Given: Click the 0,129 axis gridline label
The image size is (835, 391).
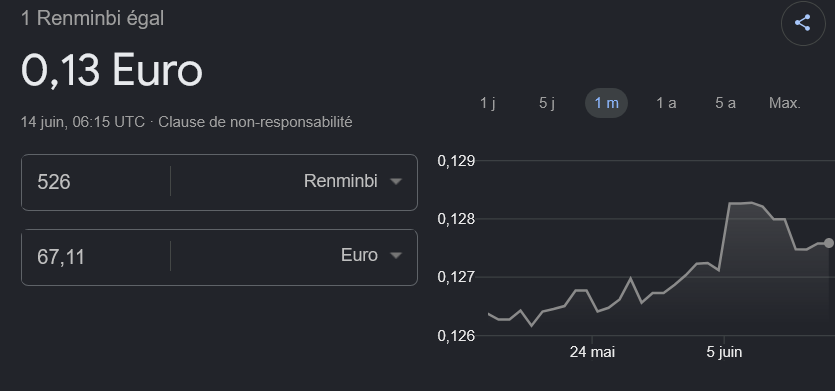Looking at the screenshot, I should (456, 160).
